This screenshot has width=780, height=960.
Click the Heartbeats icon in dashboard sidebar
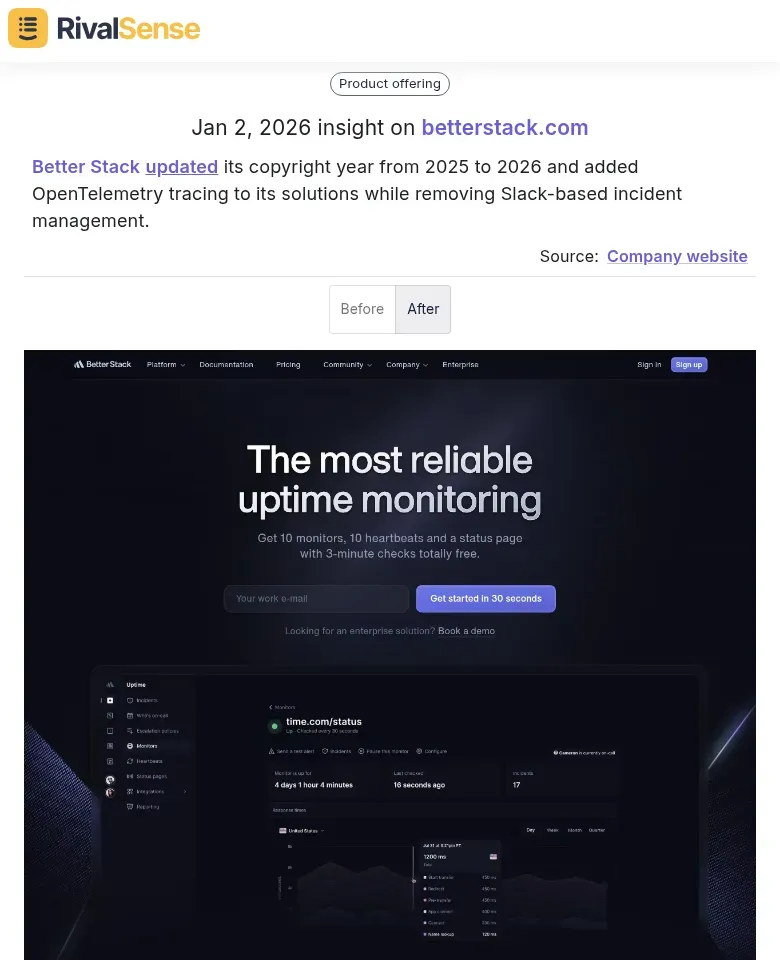point(129,761)
